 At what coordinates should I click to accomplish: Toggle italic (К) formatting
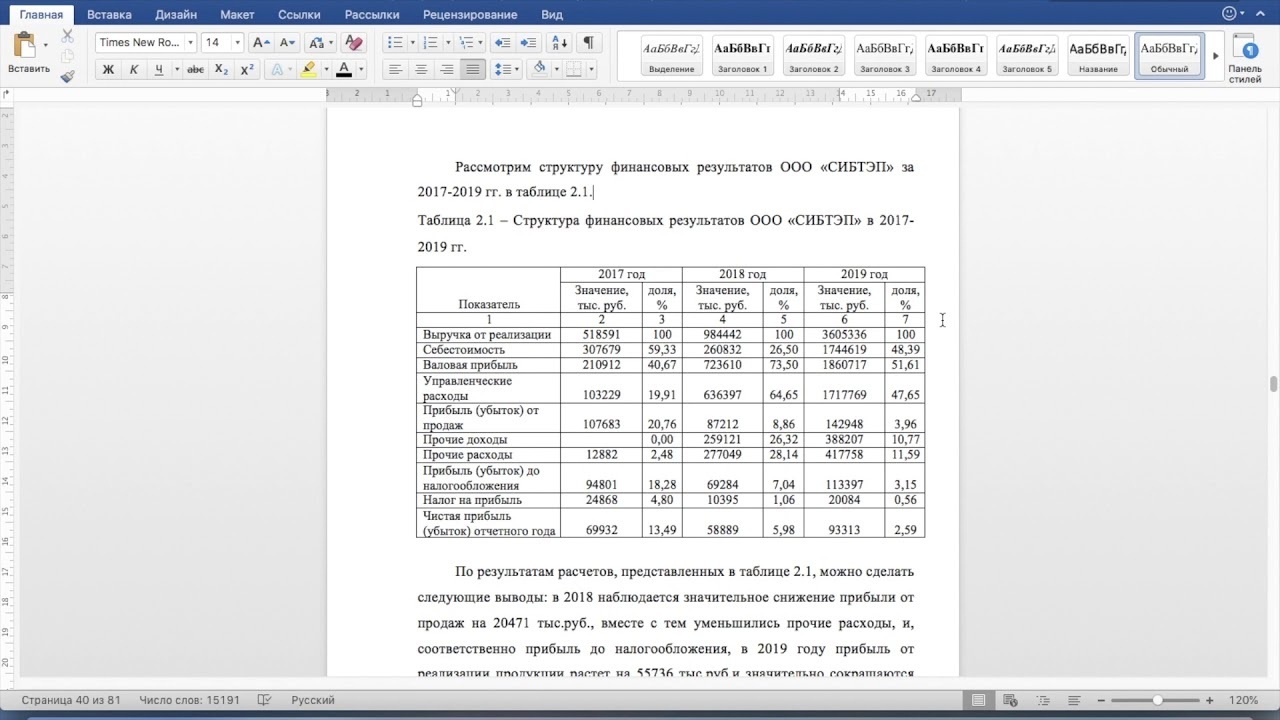(x=133, y=70)
